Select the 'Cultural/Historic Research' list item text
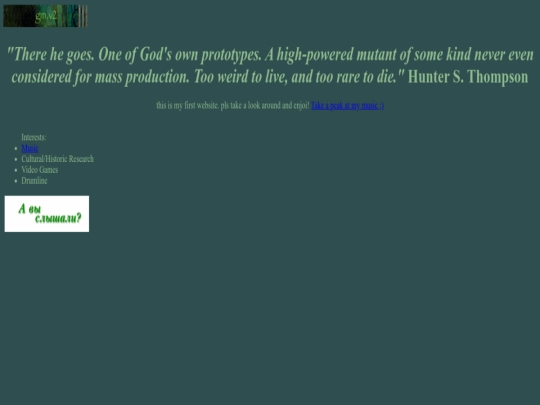The image size is (540, 405). coord(58,159)
